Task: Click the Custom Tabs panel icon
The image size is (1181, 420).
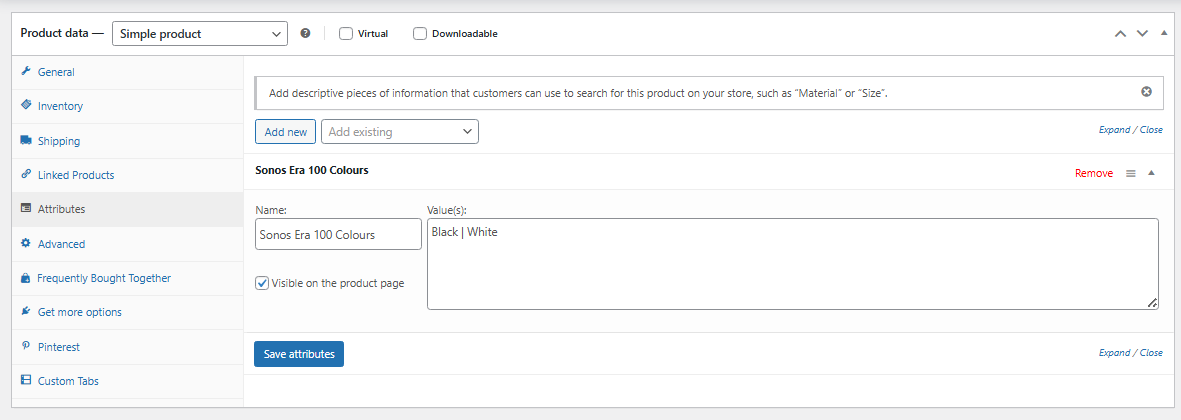Action: tap(26, 380)
